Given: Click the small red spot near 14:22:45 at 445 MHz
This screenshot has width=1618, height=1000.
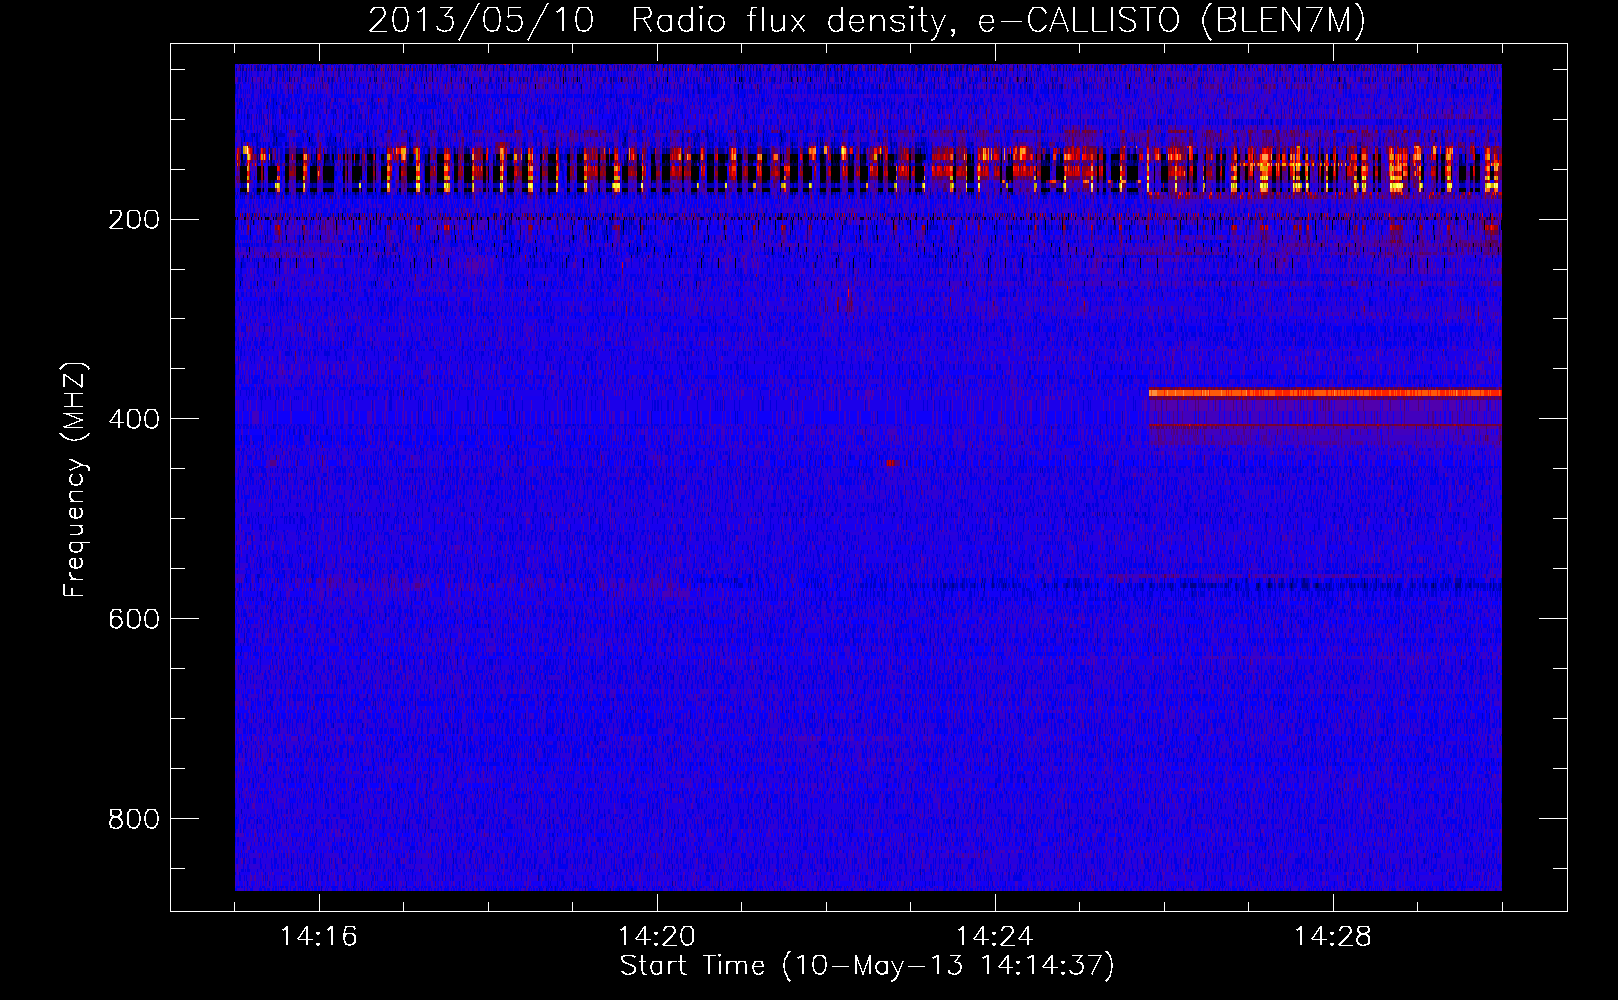Looking at the screenshot, I should pos(891,463).
